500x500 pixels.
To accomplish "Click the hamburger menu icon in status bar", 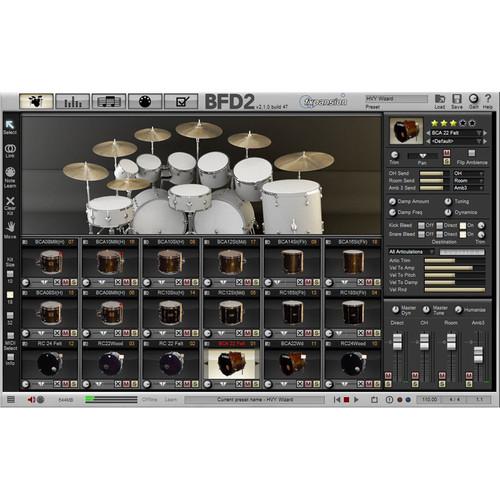I will click(11, 399).
